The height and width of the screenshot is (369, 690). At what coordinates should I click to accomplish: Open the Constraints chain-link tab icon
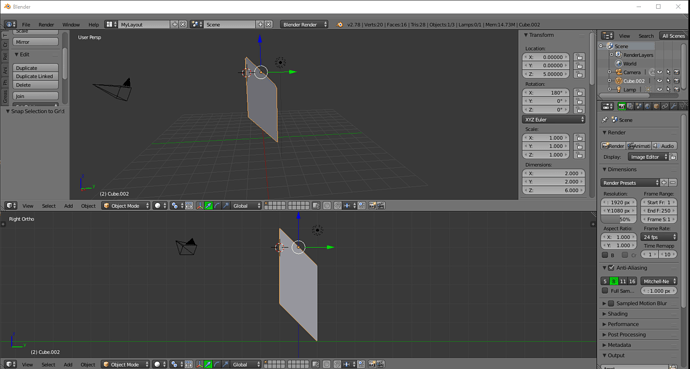(x=664, y=106)
